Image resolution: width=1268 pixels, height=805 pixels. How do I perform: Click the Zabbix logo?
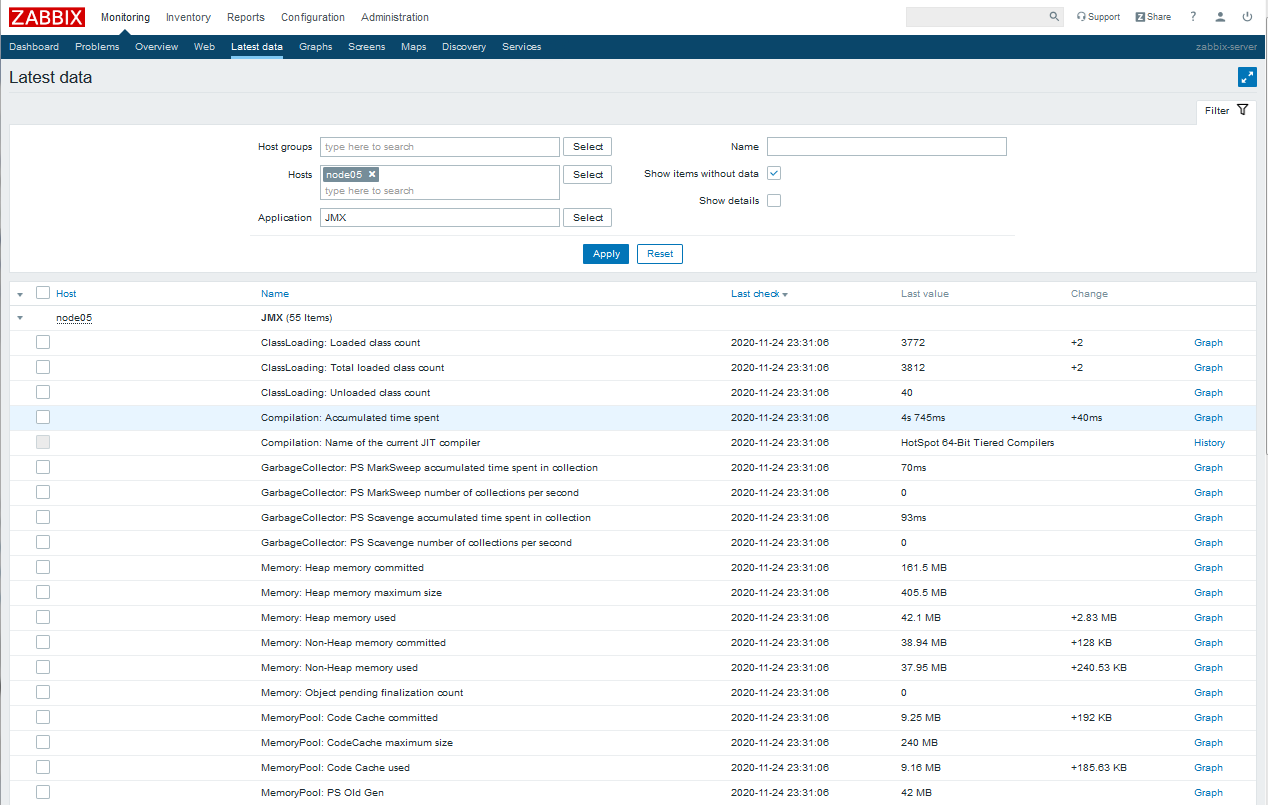[x=47, y=17]
